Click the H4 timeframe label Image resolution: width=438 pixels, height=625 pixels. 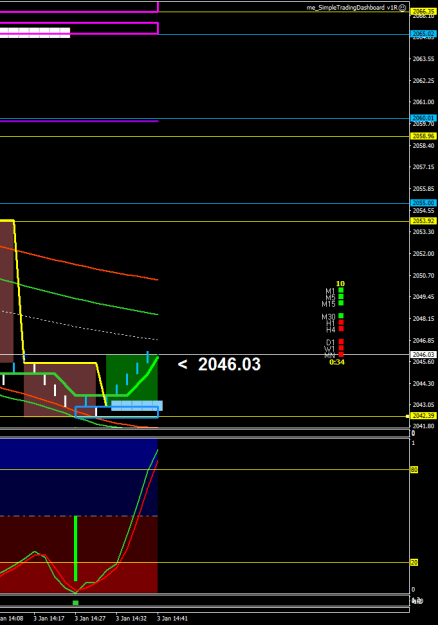click(x=330, y=330)
